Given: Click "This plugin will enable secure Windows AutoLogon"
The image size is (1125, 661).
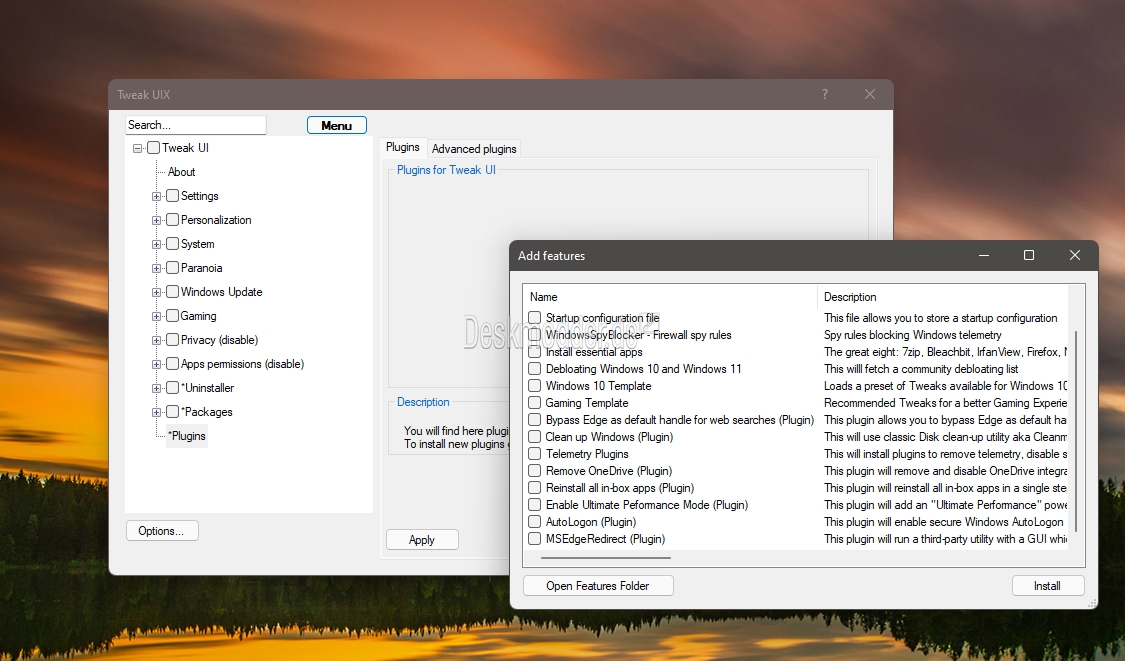Looking at the screenshot, I should 943,522.
